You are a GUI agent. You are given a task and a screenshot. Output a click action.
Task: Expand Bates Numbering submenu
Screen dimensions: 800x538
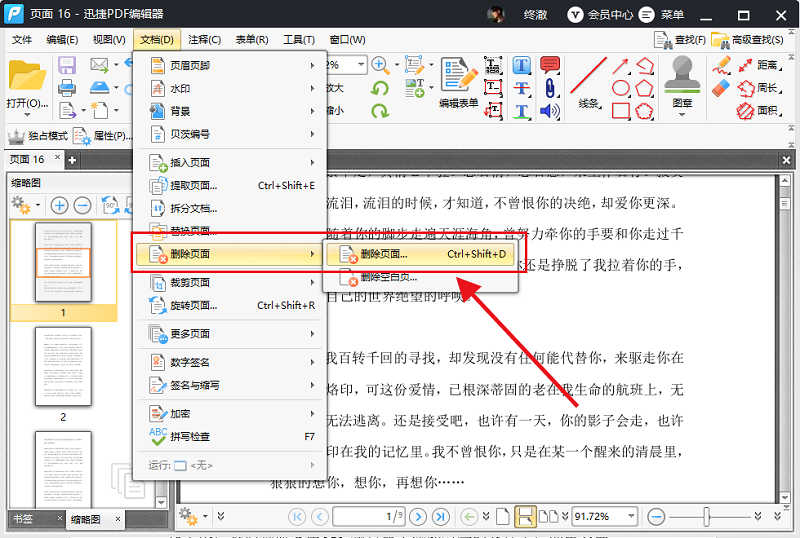(230, 134)
